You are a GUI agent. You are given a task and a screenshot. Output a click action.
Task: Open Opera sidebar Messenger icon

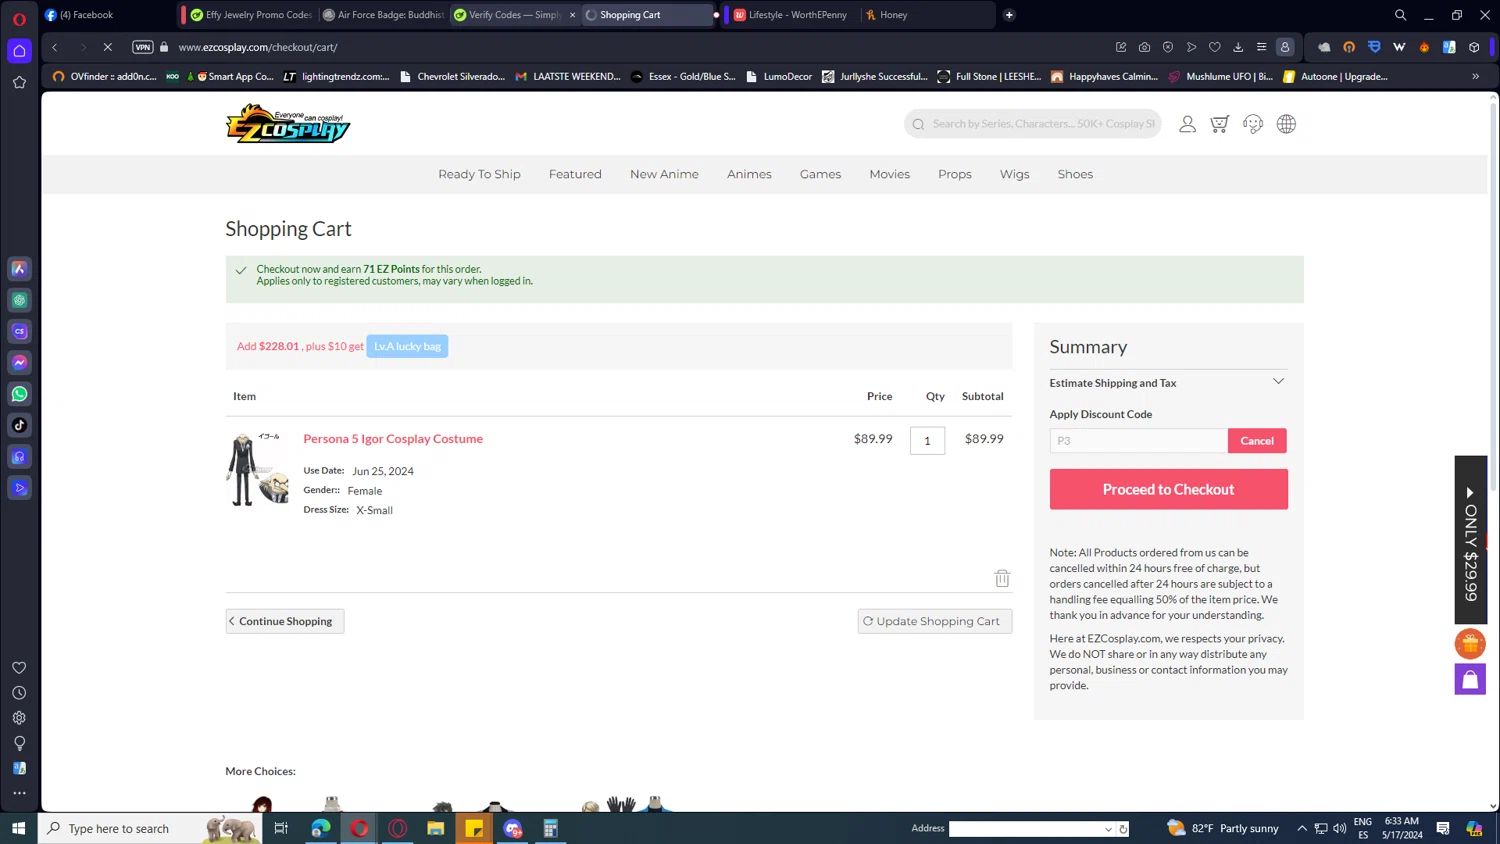point(19,362)
